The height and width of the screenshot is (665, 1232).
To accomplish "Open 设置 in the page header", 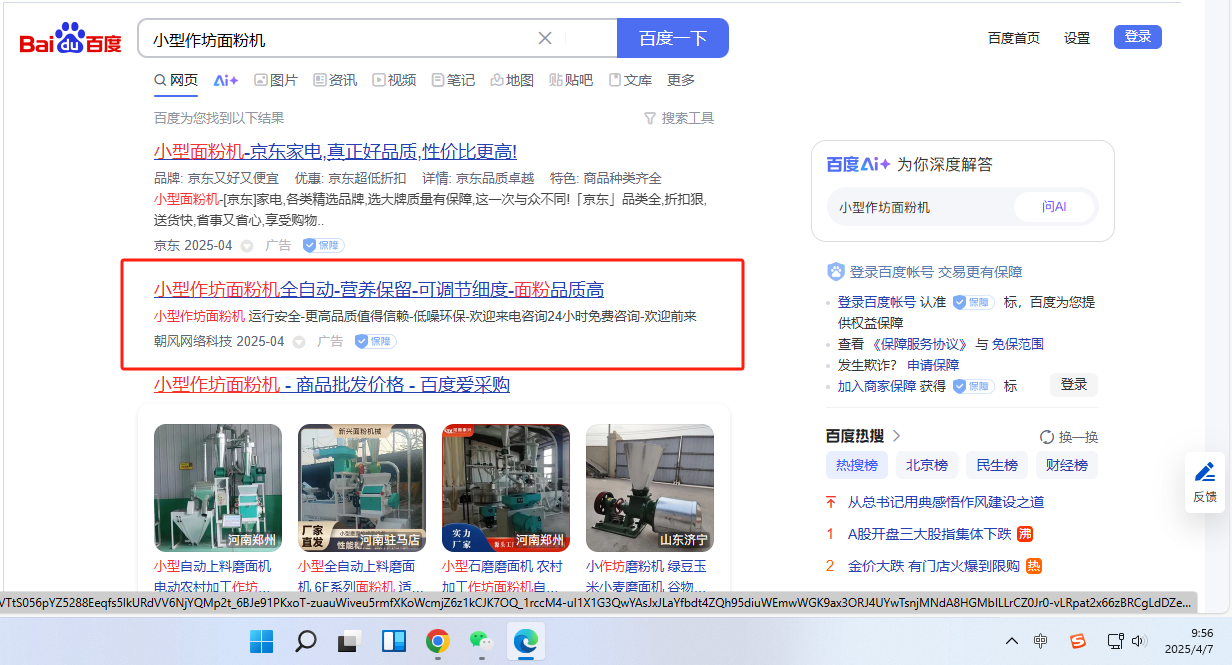I will (1077, 38).
